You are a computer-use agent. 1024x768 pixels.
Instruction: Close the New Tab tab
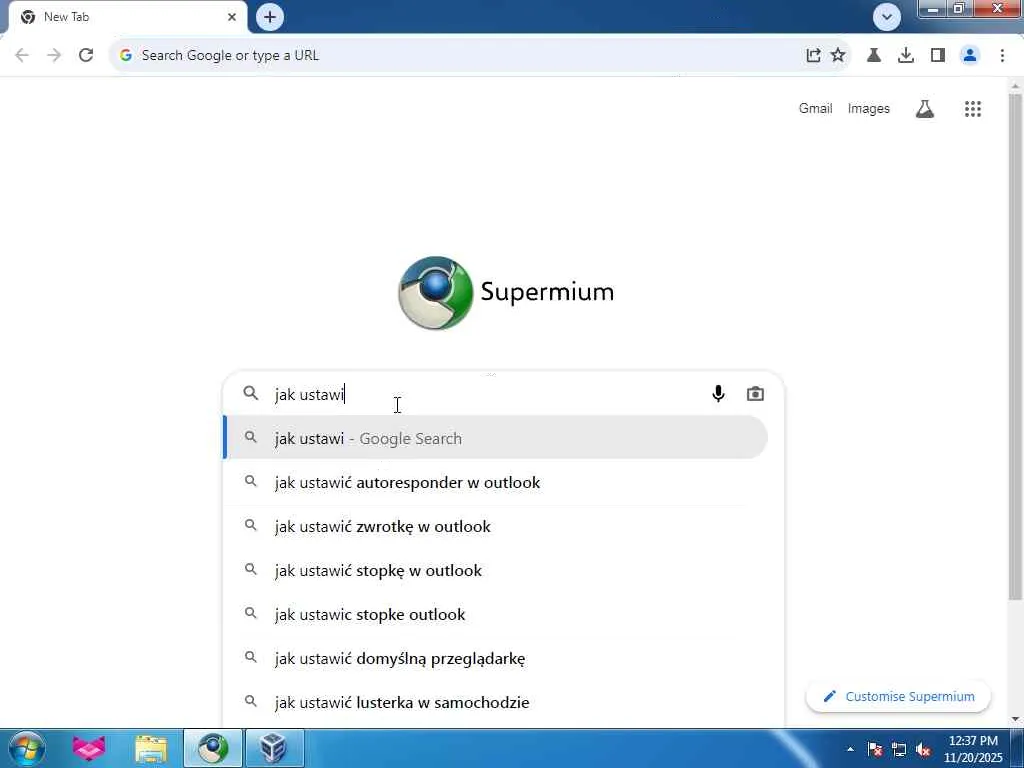pyautogui.click(x=232, y=17)
